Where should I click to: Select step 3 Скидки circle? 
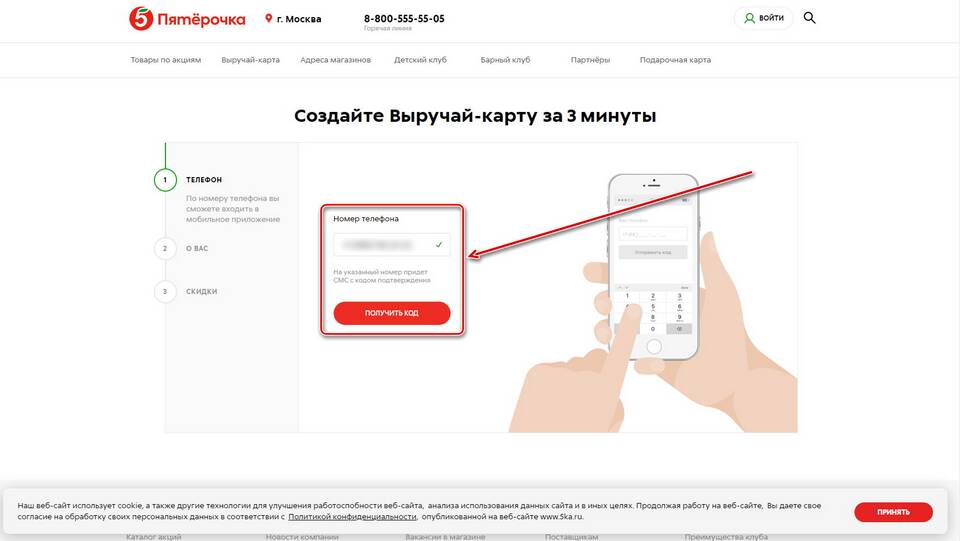(165, 291)
